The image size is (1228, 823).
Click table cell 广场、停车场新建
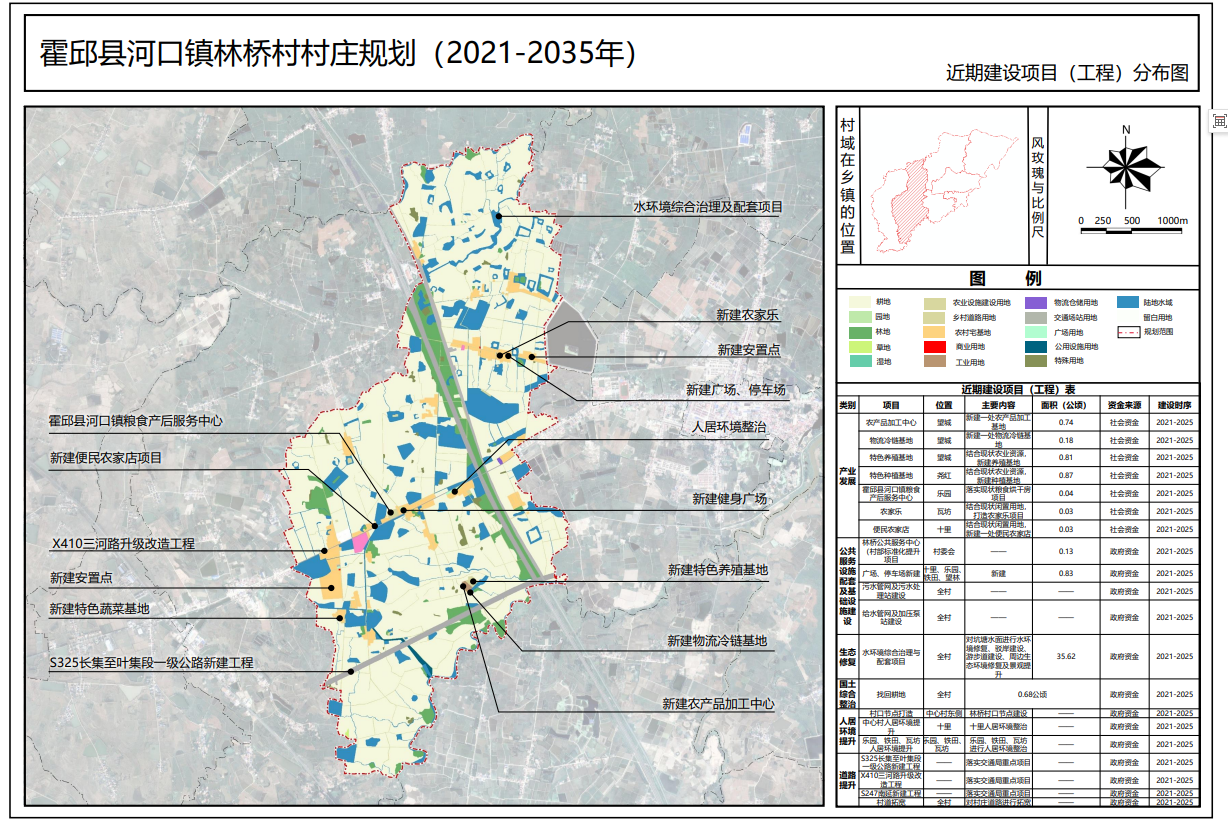(890, 574)
